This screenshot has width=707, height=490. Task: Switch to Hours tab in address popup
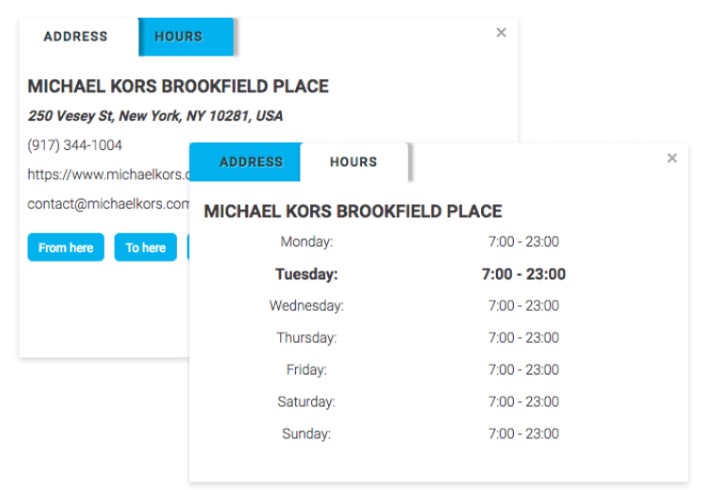(179, 37)
